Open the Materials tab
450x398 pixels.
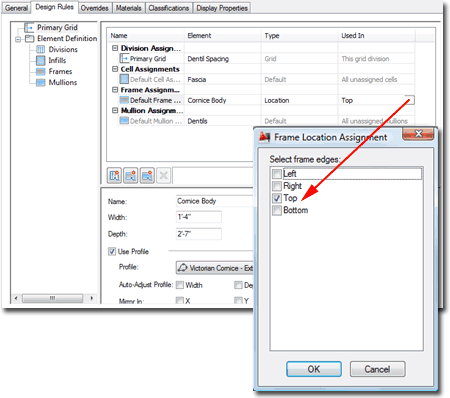tap(129, 8)
